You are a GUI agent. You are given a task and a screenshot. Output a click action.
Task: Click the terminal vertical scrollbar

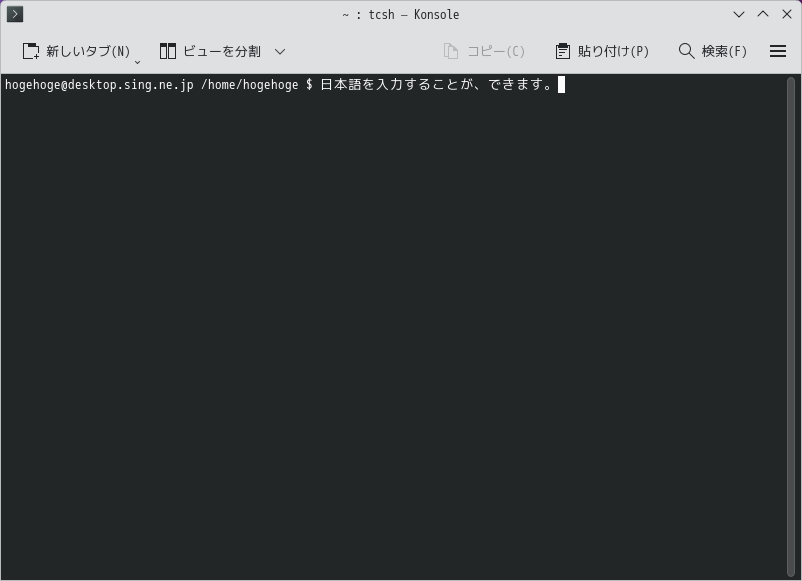click(x=791, y=326)
